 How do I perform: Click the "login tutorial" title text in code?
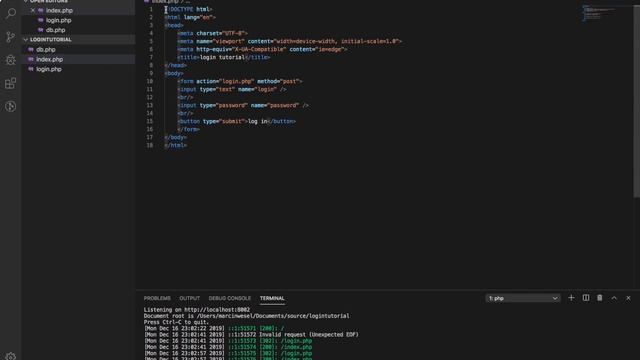(x=222, y=57)
